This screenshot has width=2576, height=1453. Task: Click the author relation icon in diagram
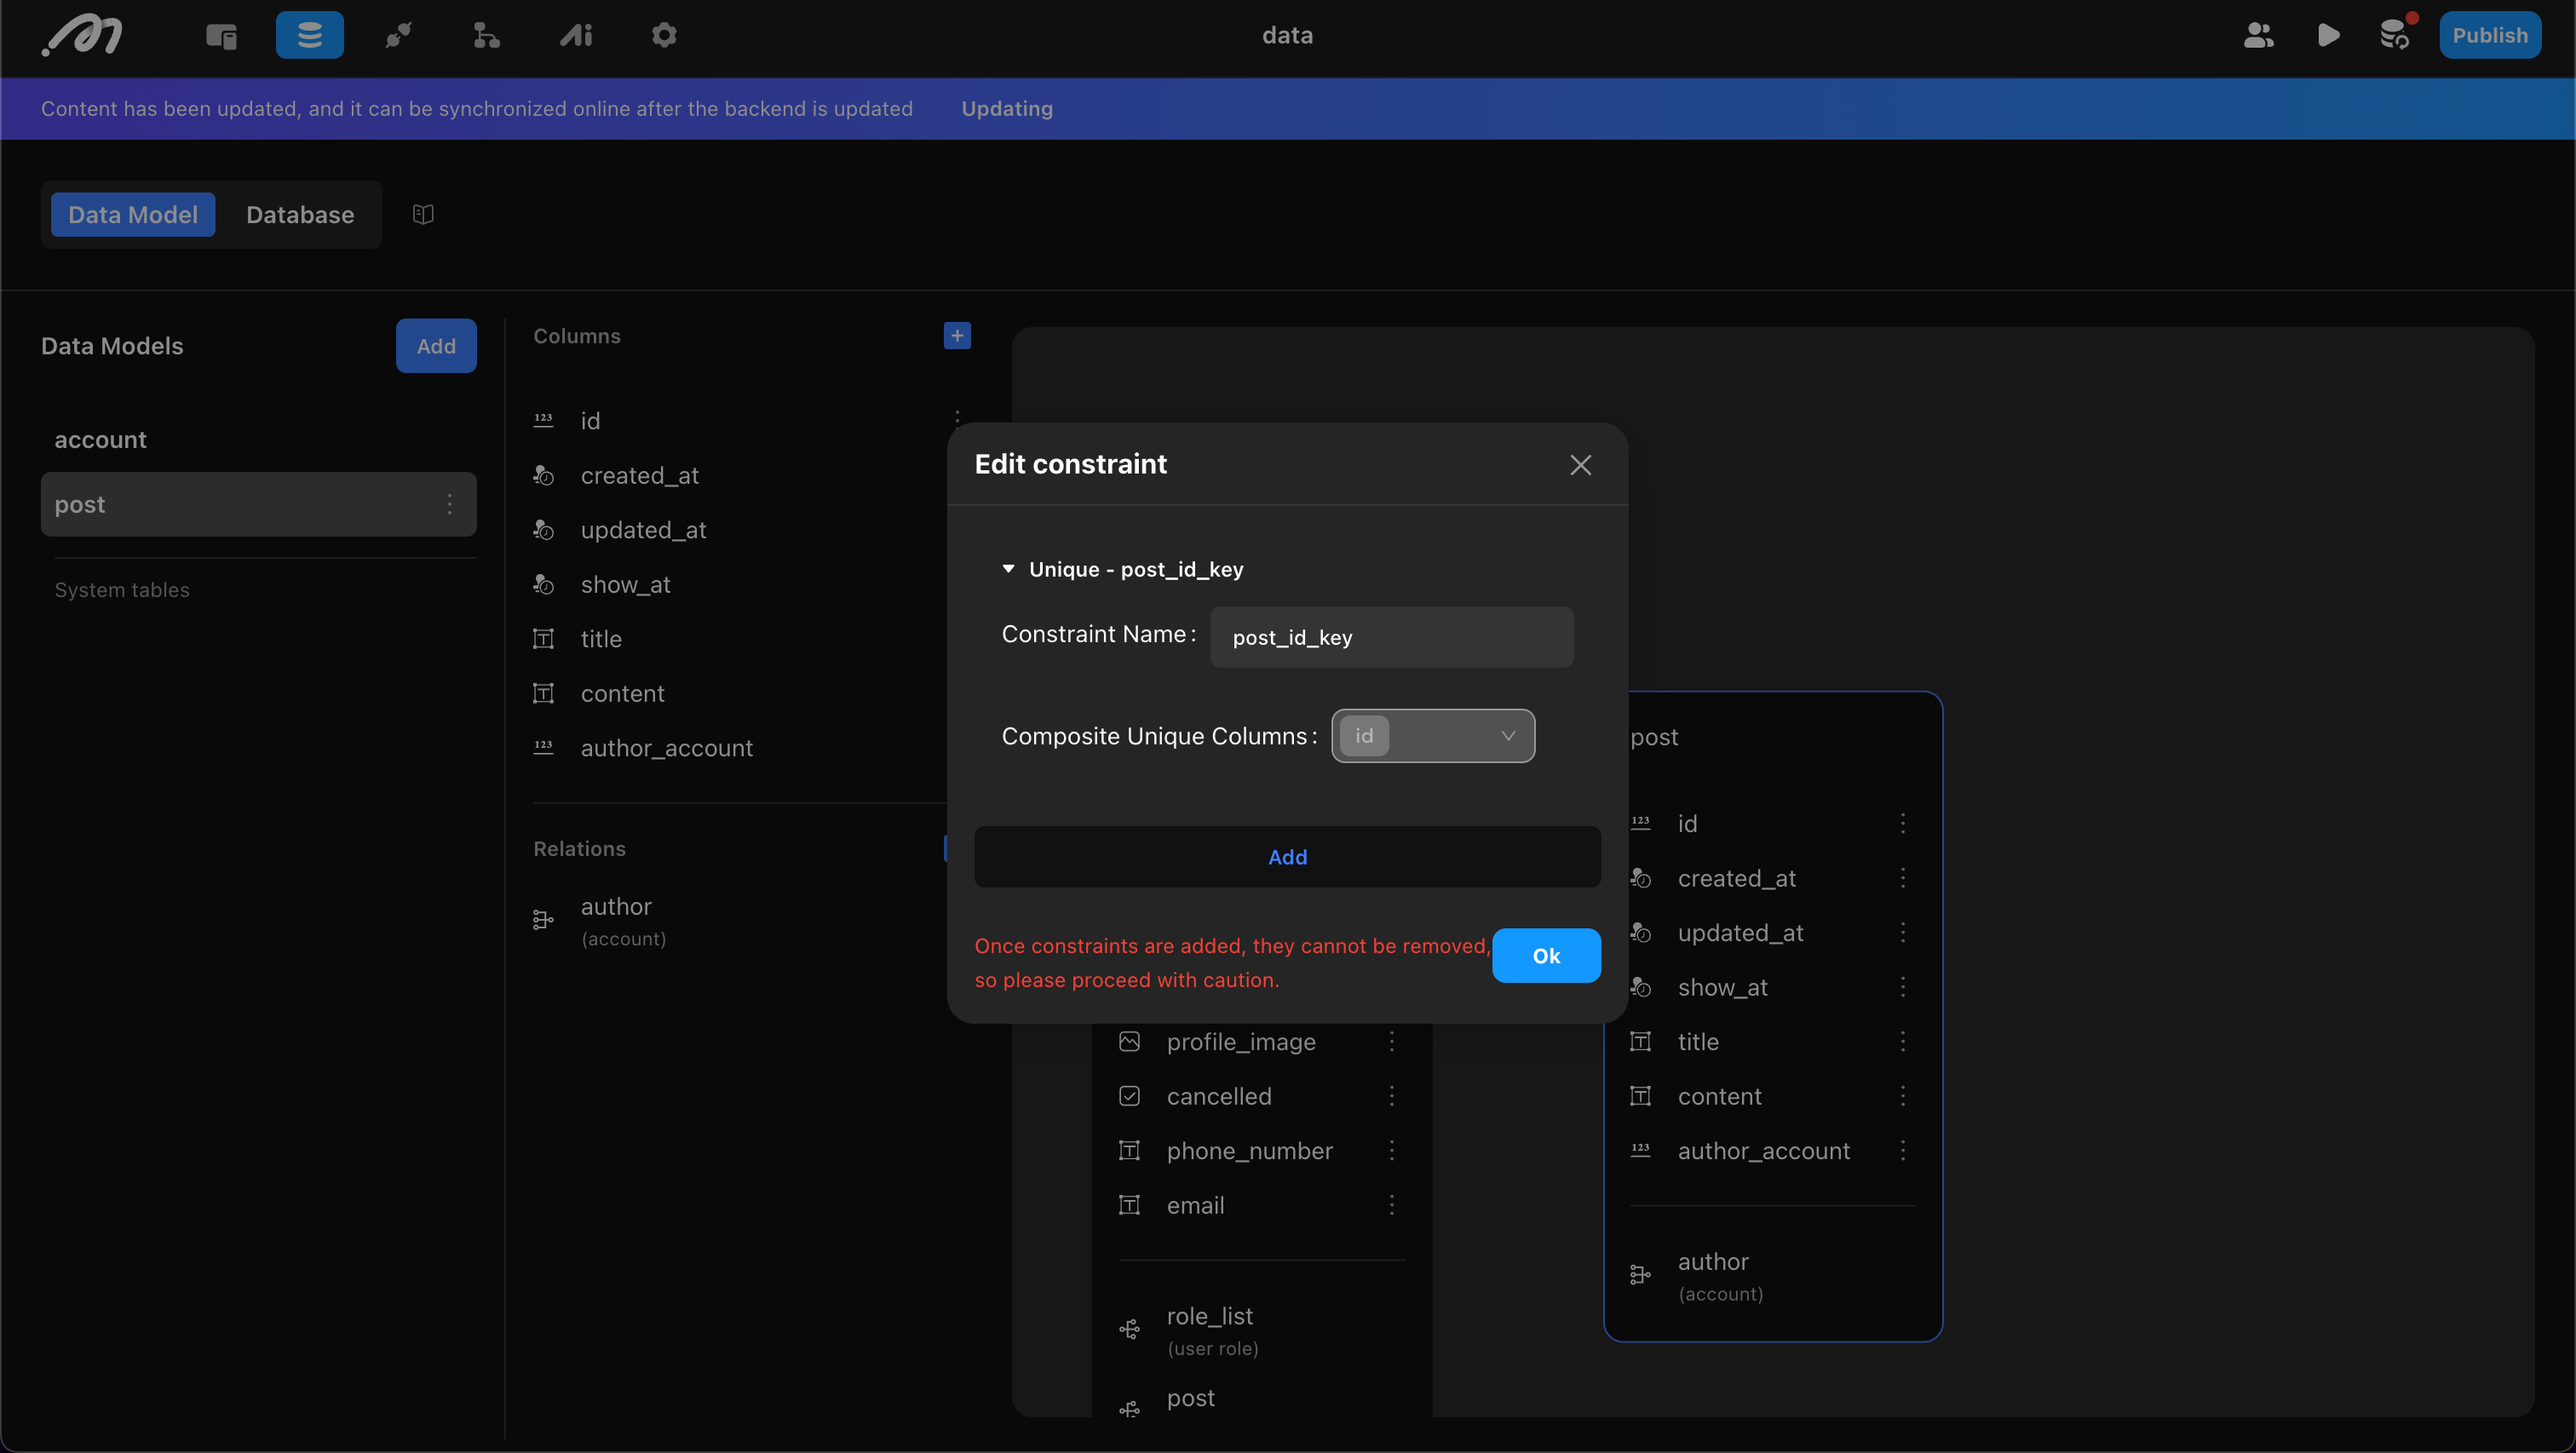point(1640,1275)
